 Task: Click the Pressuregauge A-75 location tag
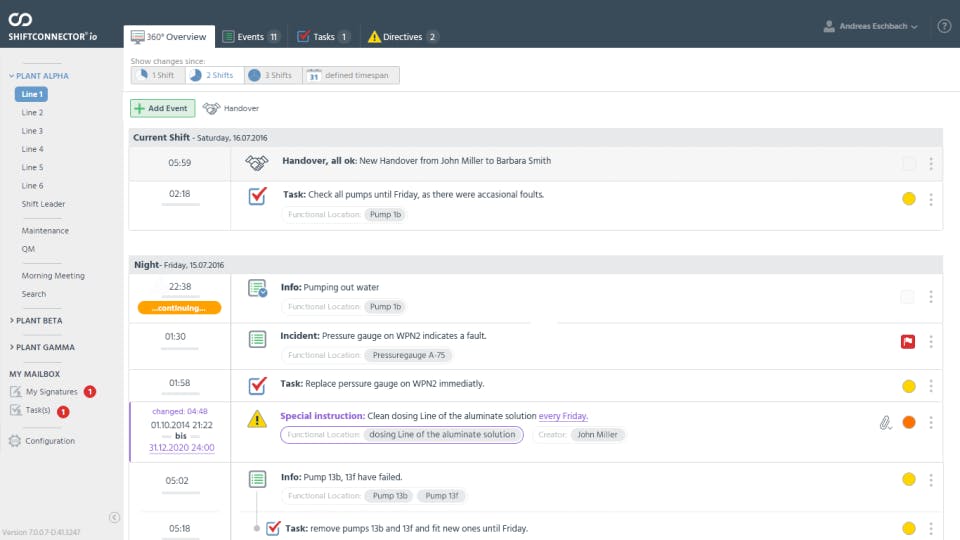point(408,355)
